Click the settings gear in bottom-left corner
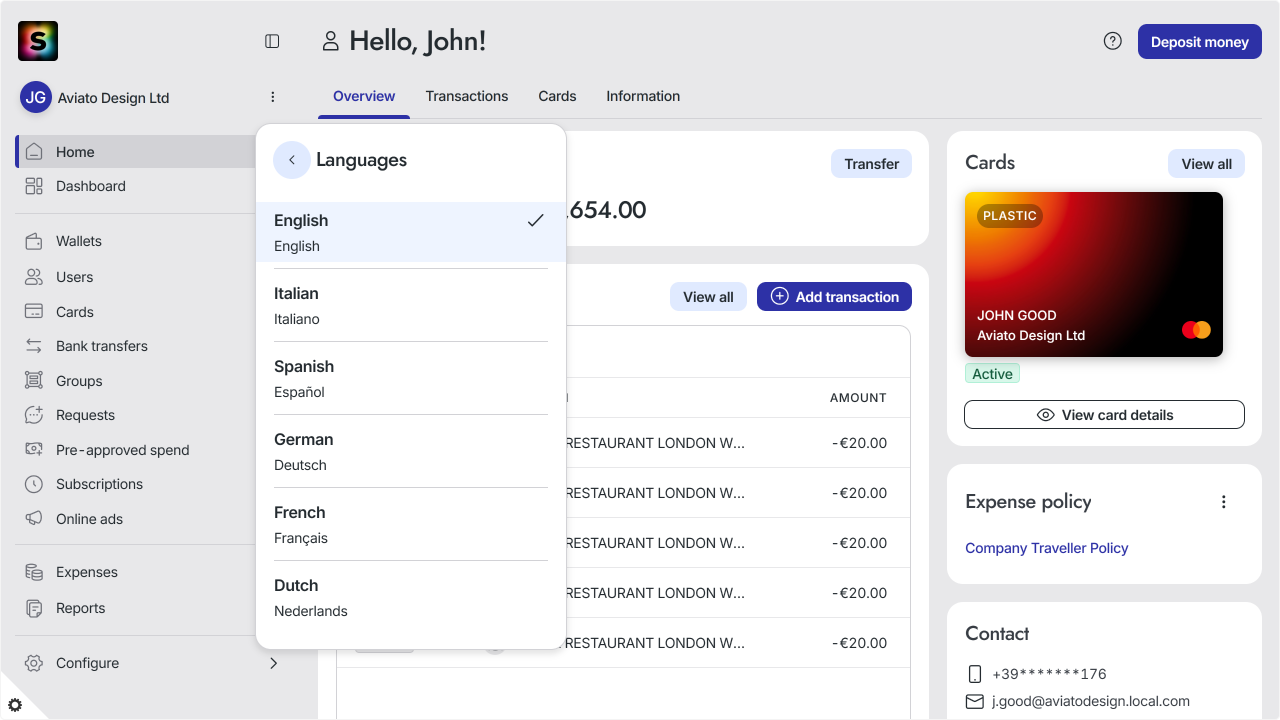Image resolution: width=1280 pixels, height=720 pixels. pyautogui.click(x=15, y=705)
